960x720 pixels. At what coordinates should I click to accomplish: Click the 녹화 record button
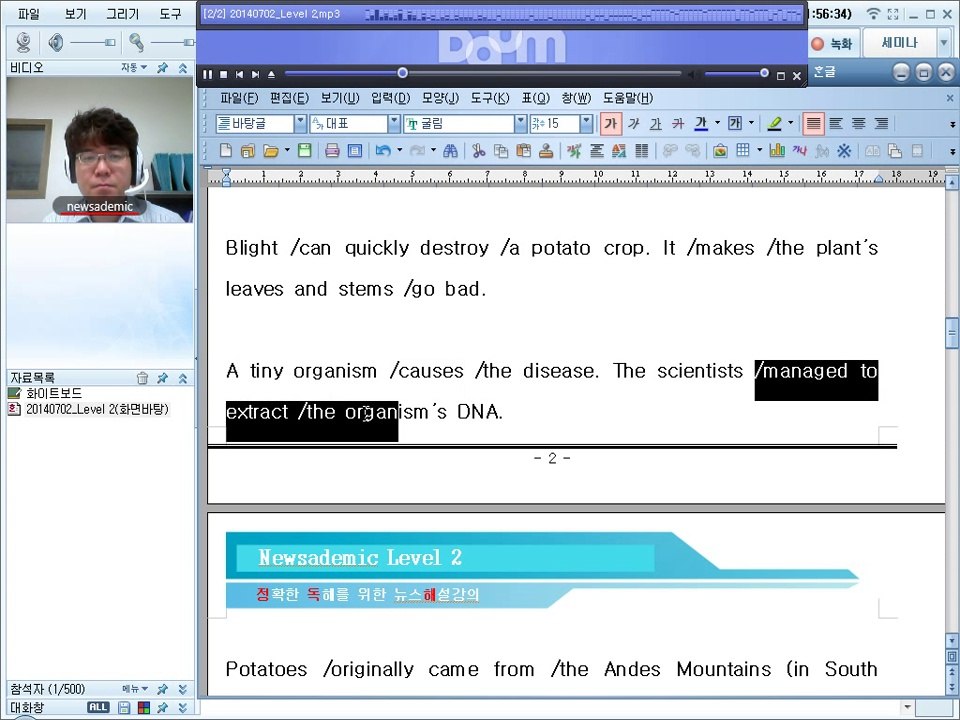pos(832,43)
